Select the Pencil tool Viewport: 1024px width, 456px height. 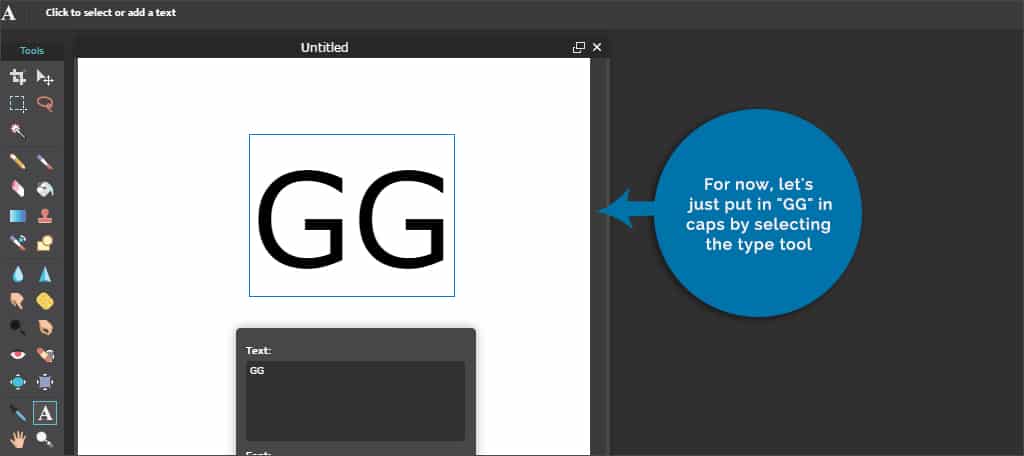coord(18,161)
